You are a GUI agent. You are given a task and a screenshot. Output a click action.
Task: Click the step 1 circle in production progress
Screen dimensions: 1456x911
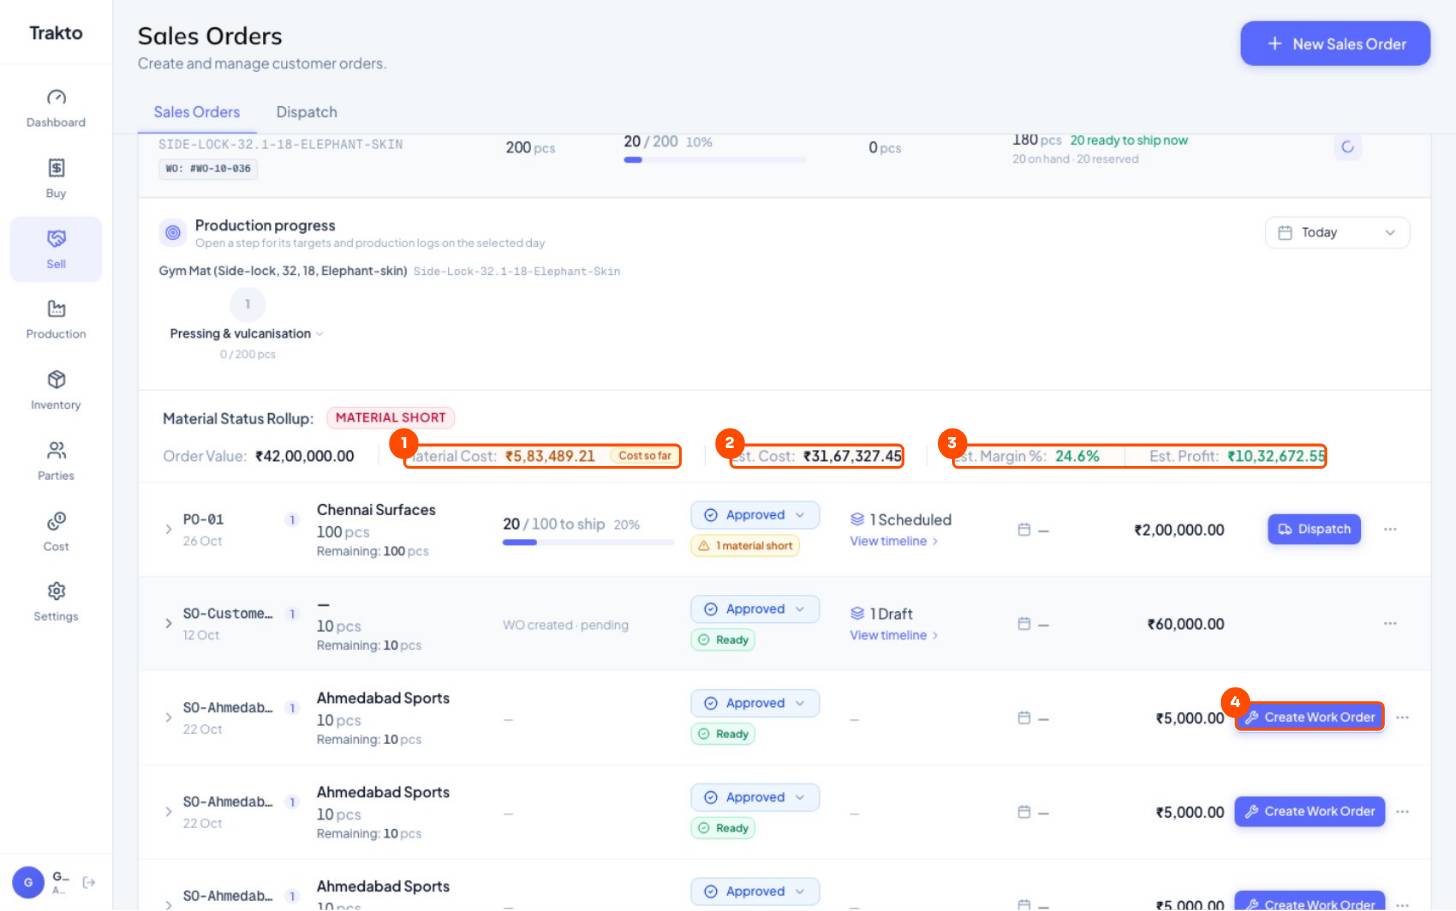(x=247, y=304)
